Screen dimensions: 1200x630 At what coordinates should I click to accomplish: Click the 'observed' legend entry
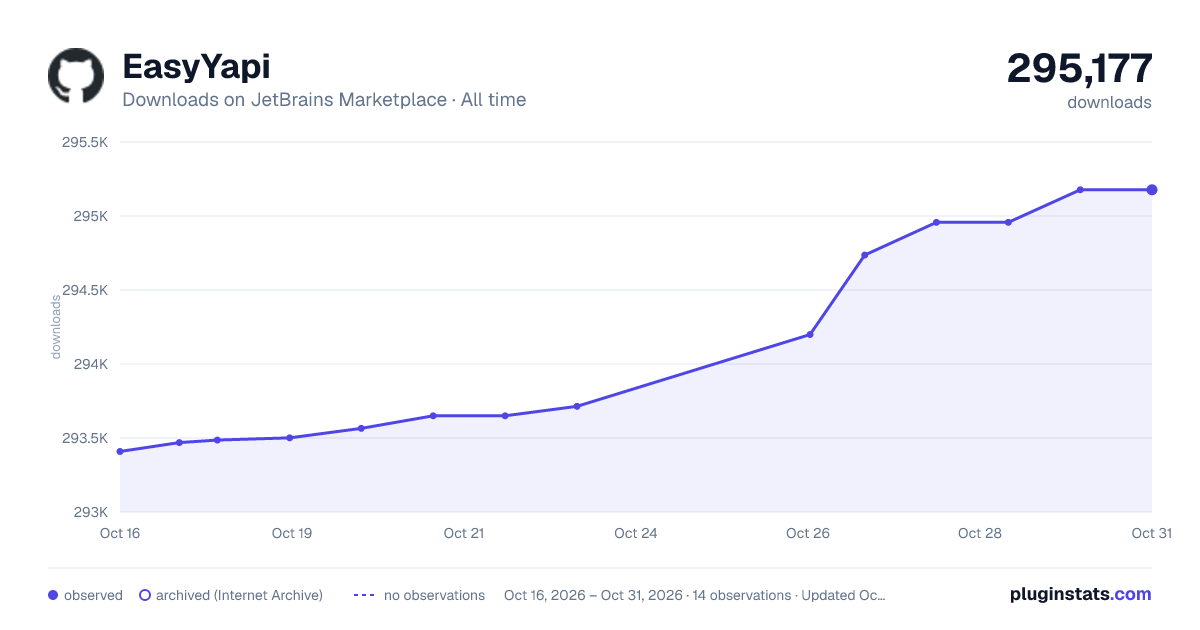pos(85,595)
